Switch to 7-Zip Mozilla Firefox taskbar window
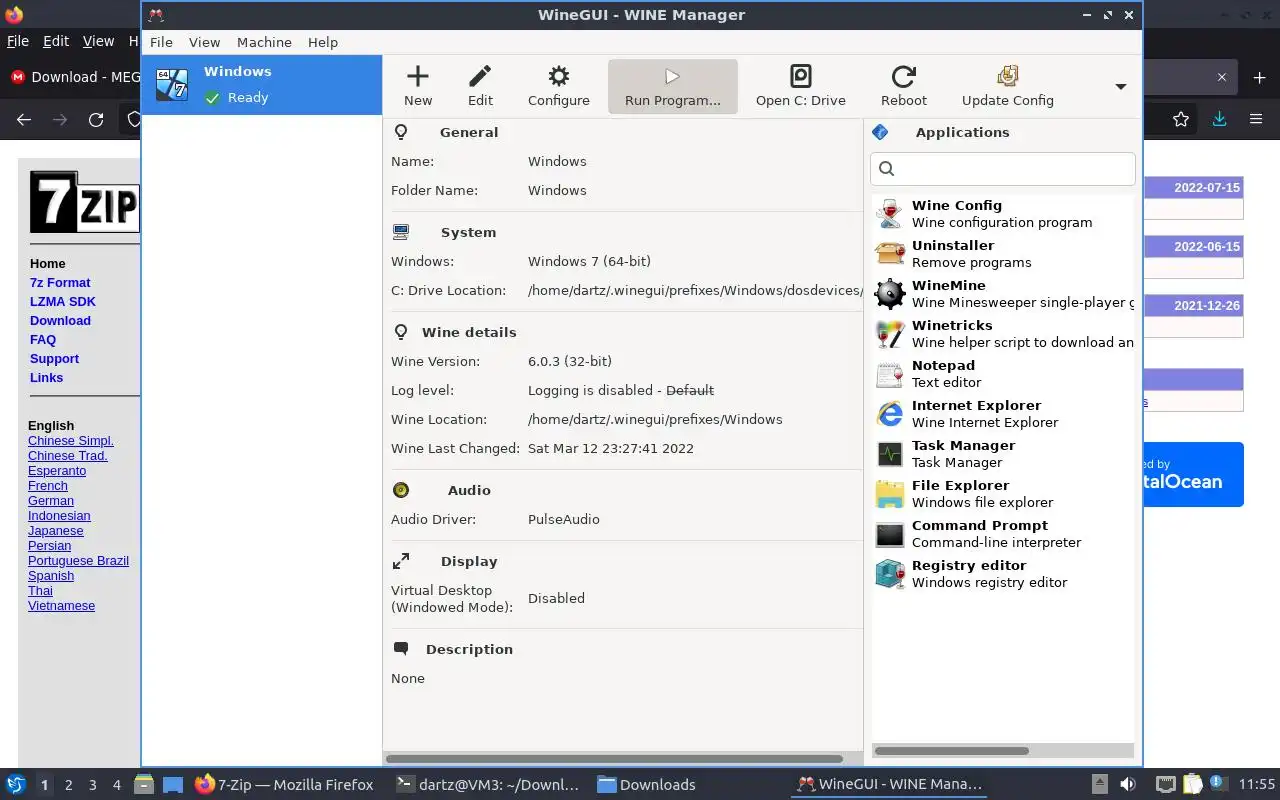This screenshot has height=800, width=1280. [x=284, y=784]
